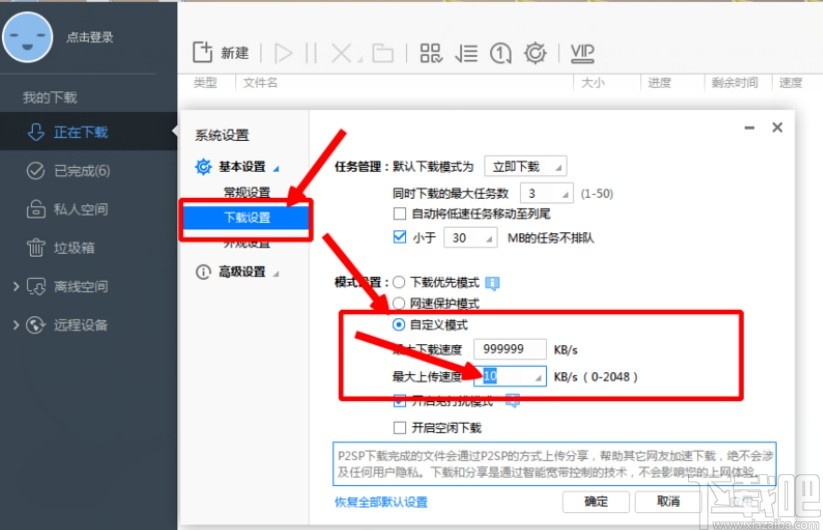Click the 文件名 column header
The image size is (823, 530).
point(260,82)
